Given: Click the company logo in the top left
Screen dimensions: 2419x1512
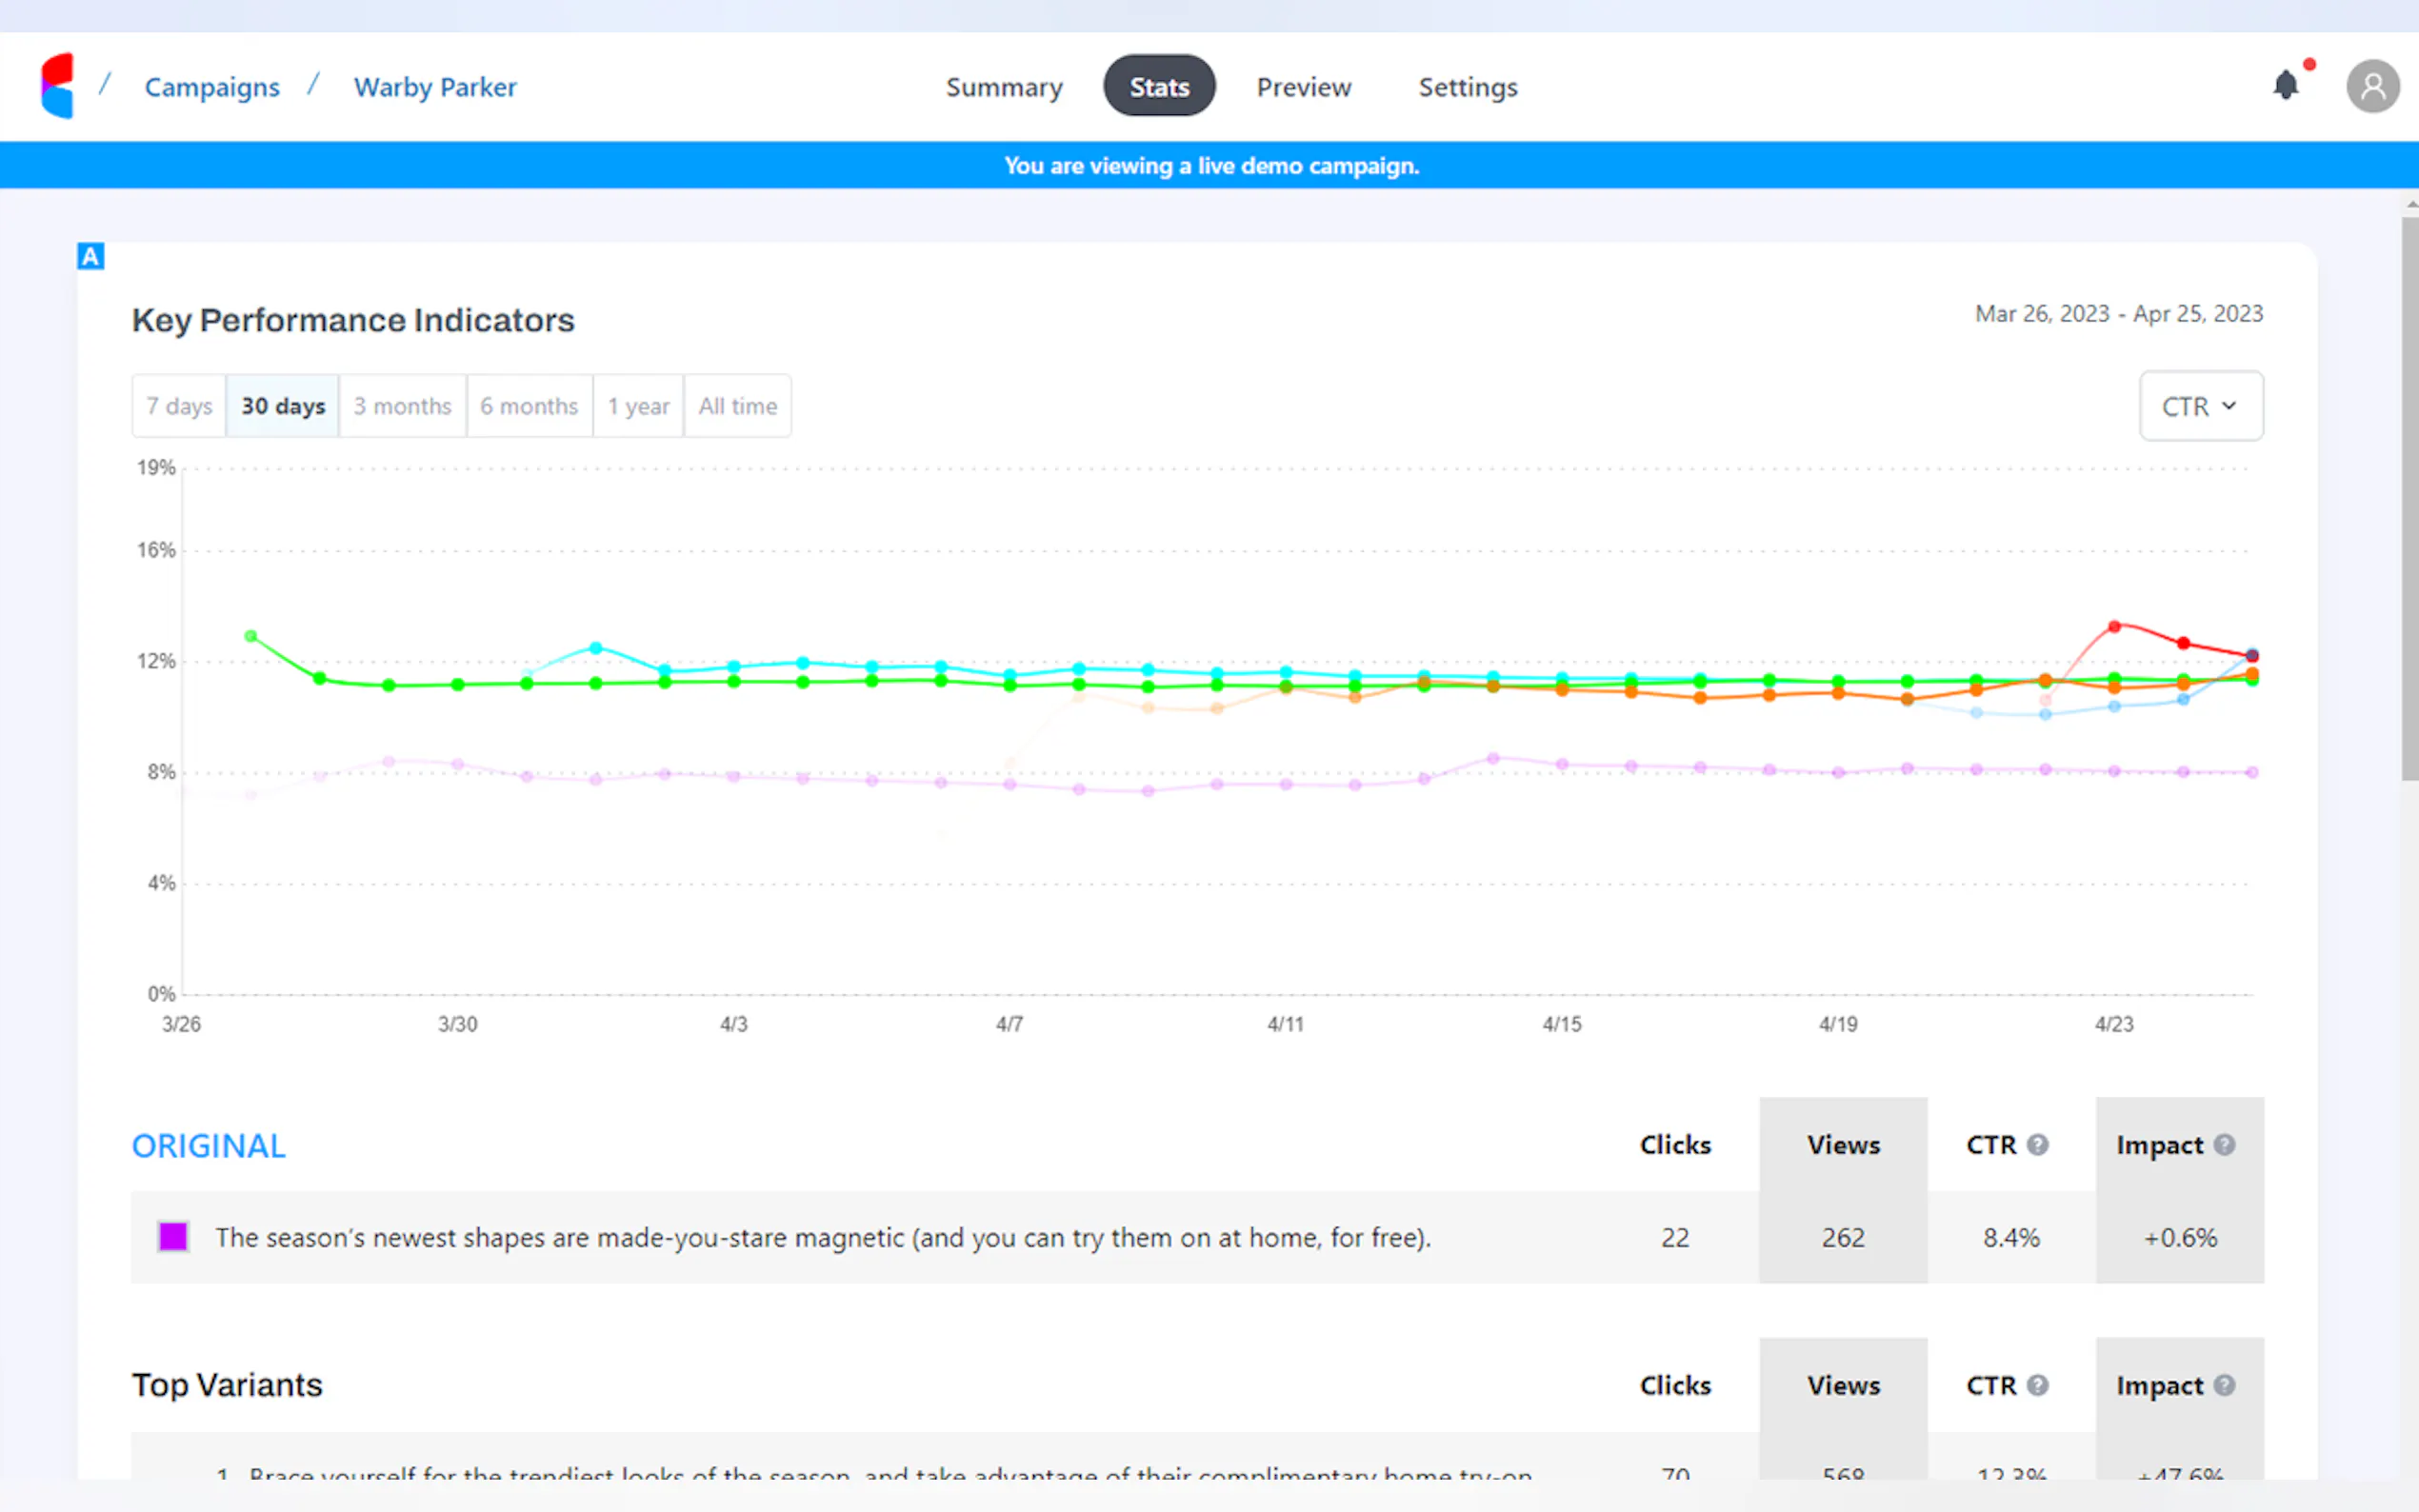Looking at the screenshot, I should (57, 86).
